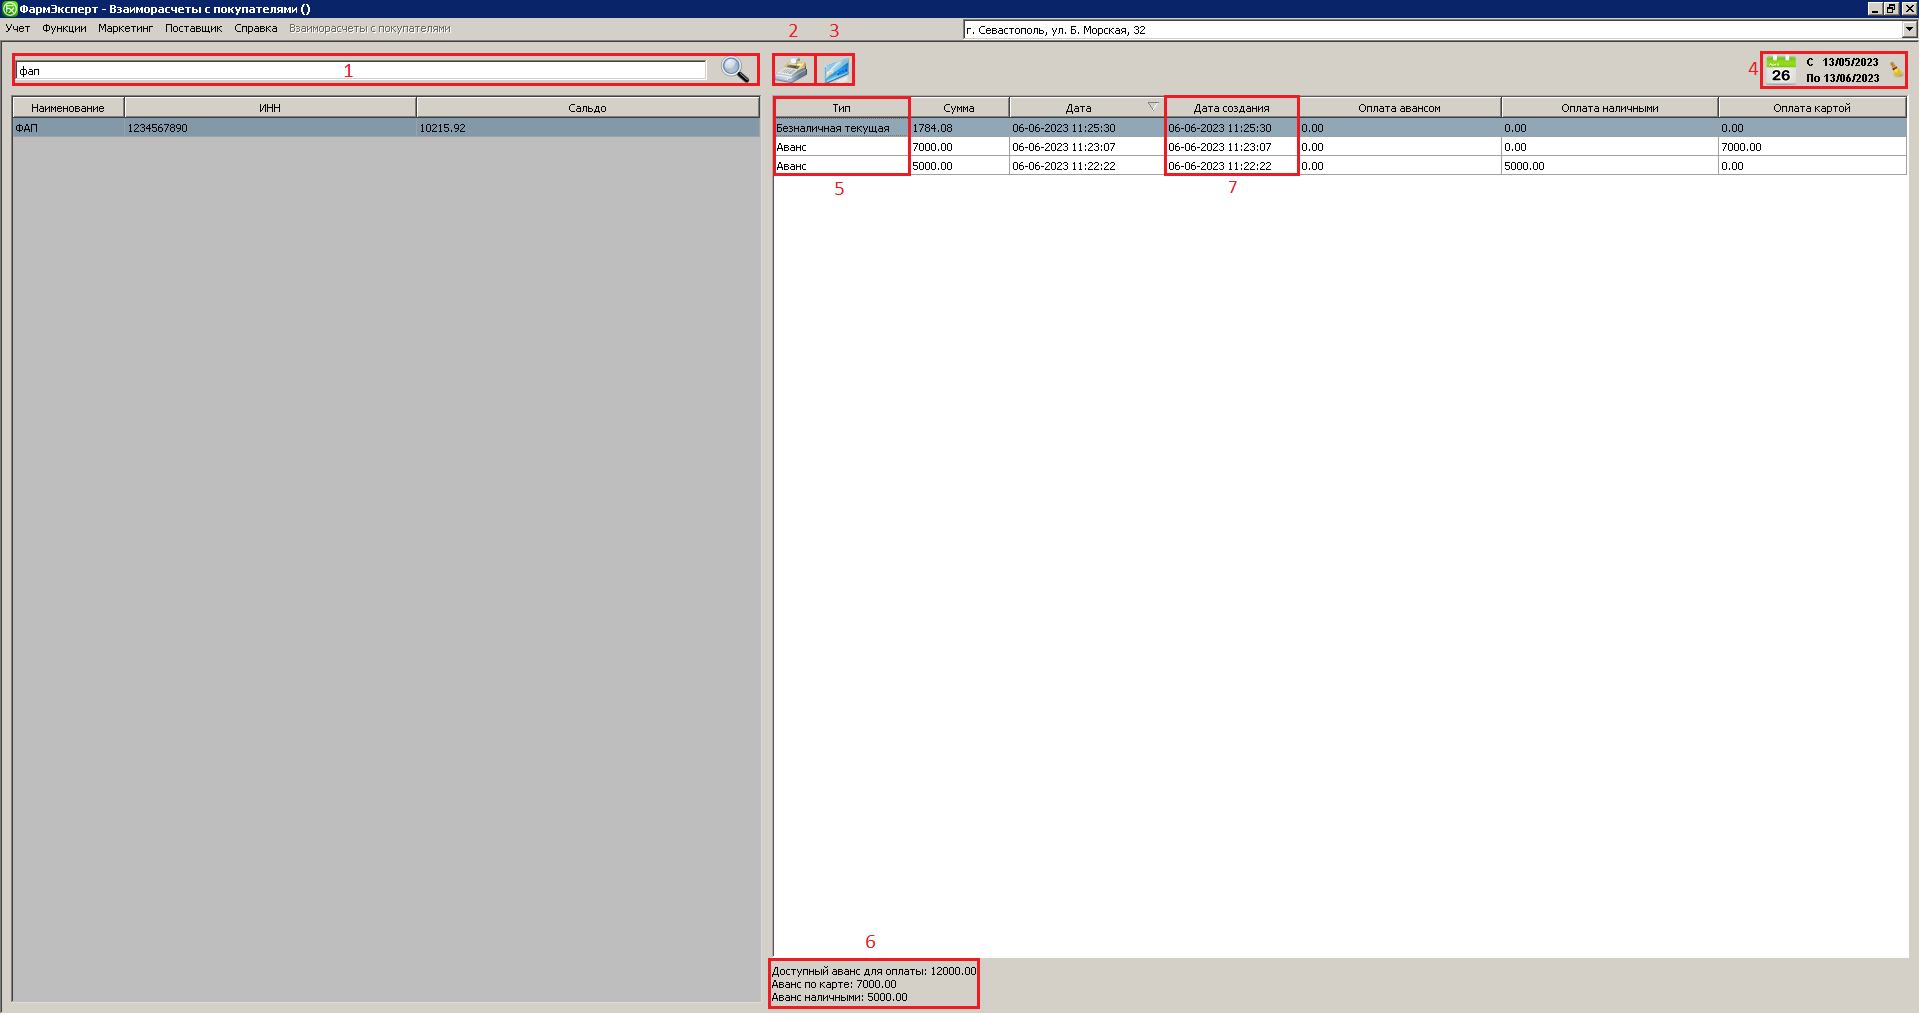Open the Функции menu
Viewport: 1919px width, 1014px height.
click(x=64, y=28)
